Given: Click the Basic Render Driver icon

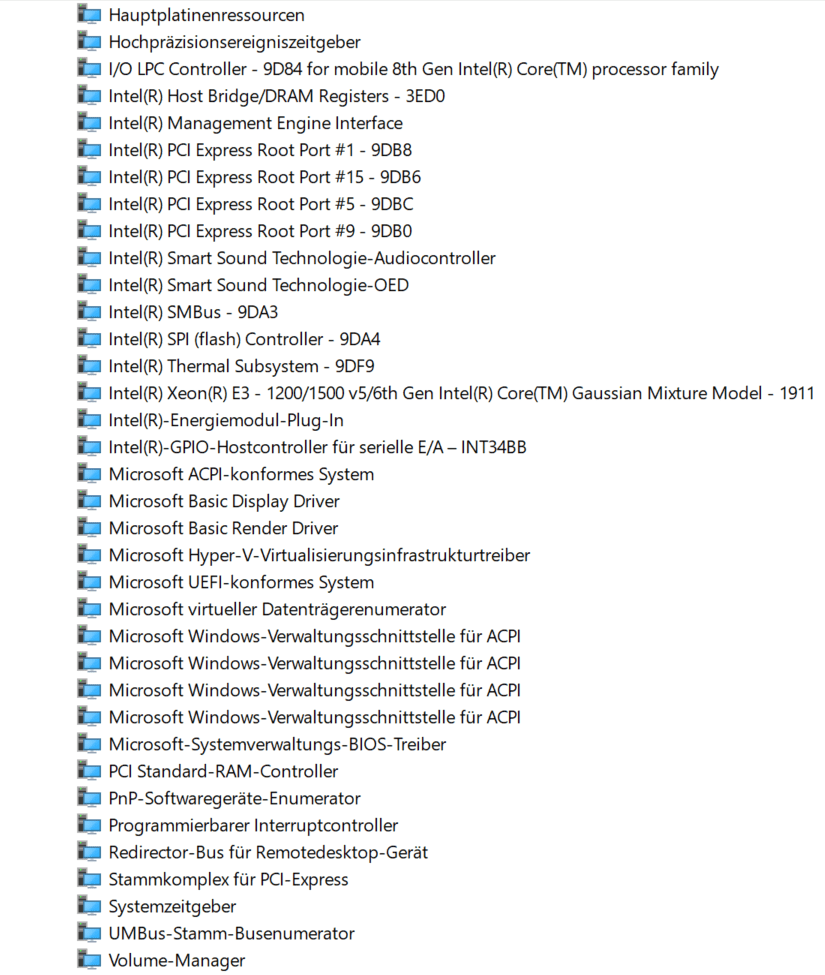Looking at the screenshot, I should pos(89,528).
